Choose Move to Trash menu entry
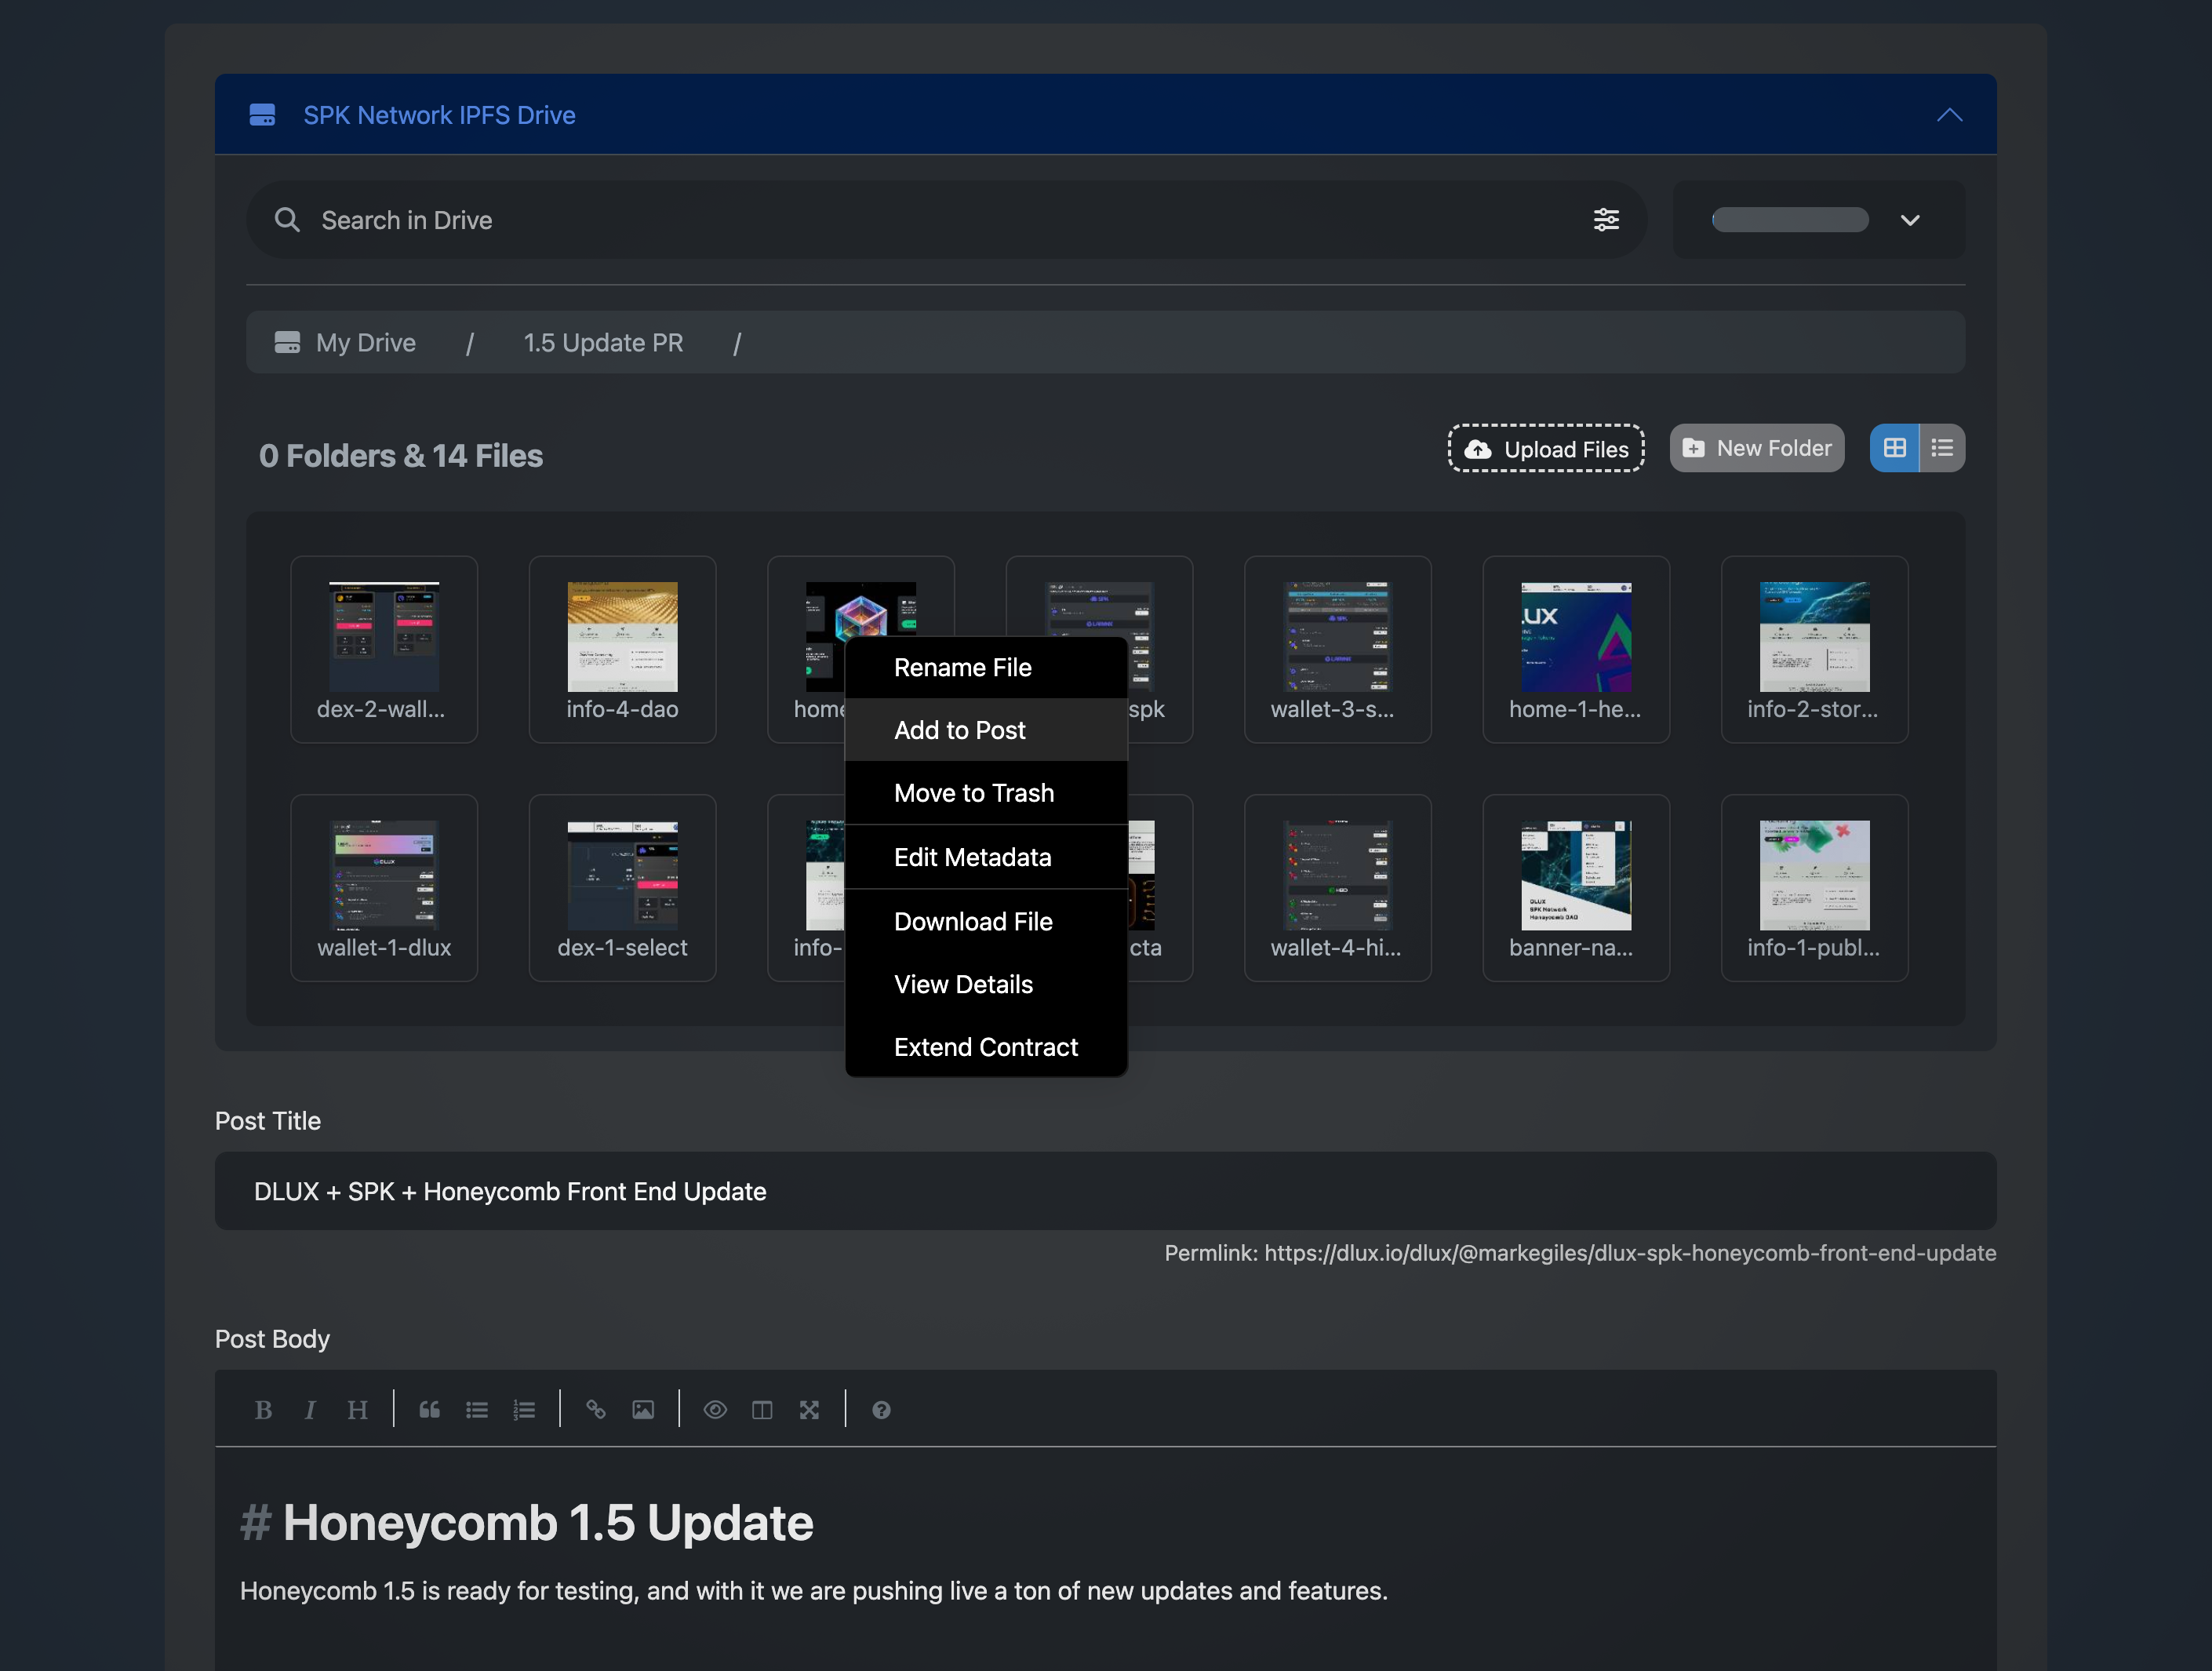Viewport: 2212px width, 1671px height. [986, 794]
